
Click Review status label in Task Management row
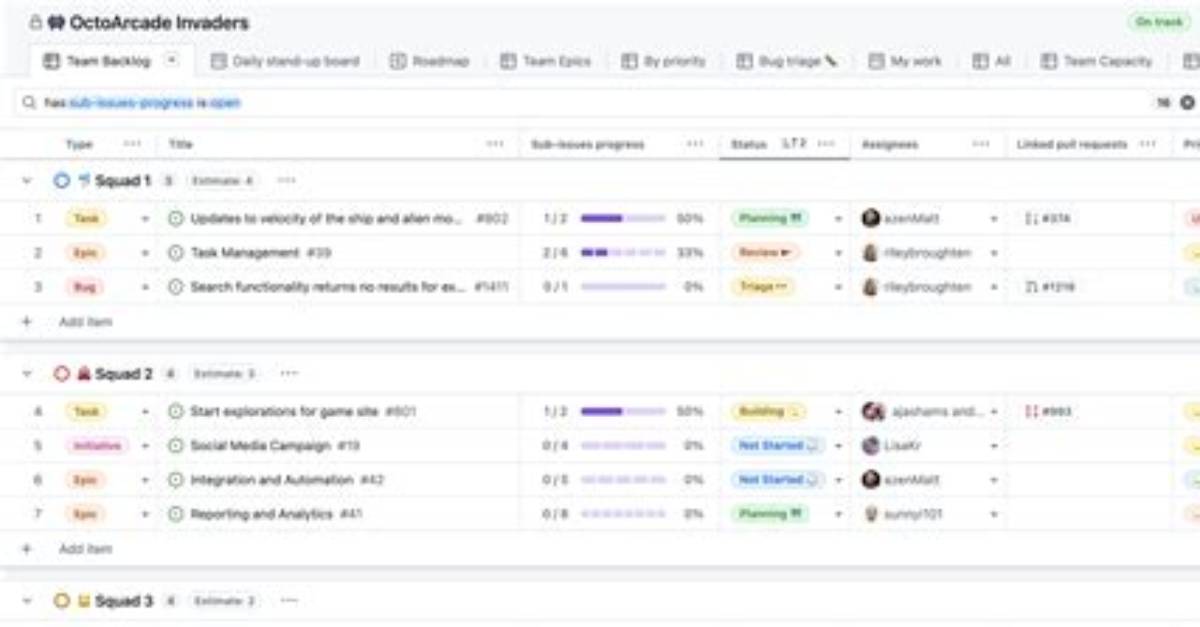tap(766, 253)
